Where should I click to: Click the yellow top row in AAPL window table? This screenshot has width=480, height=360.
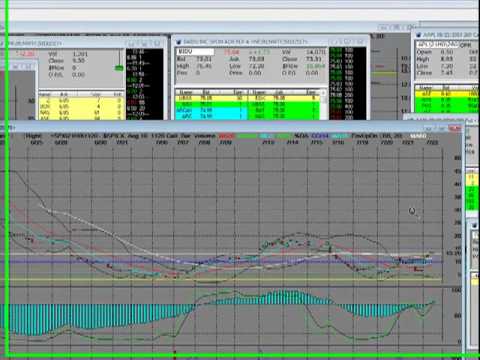446,94
